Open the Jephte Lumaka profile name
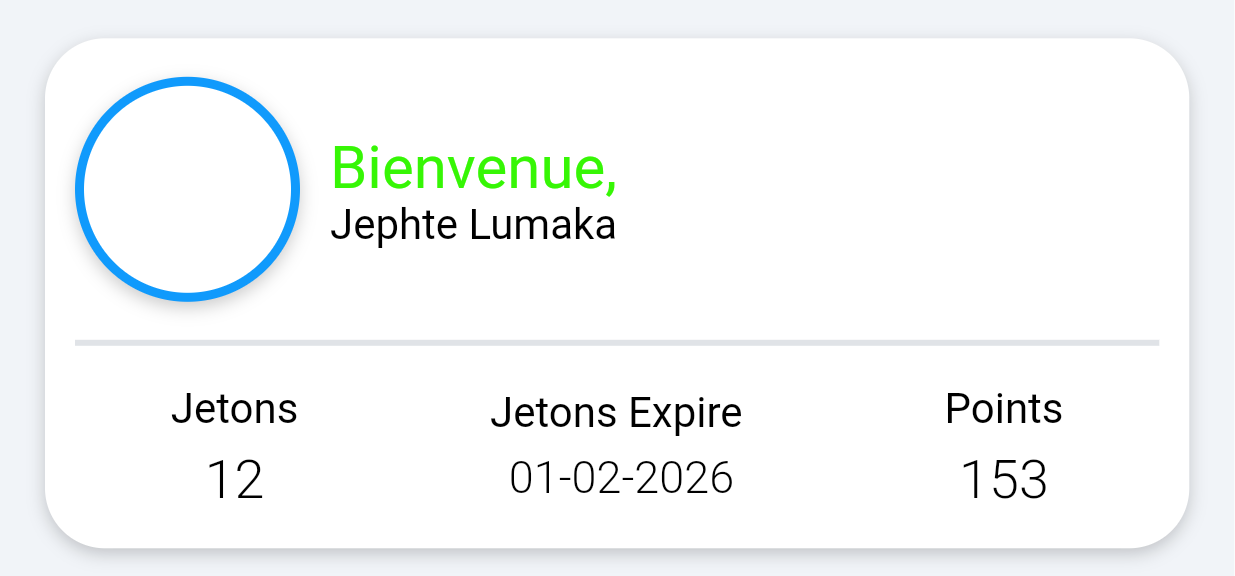Image resolution: width=1235 pixels, height=576 pixels. 472,225
